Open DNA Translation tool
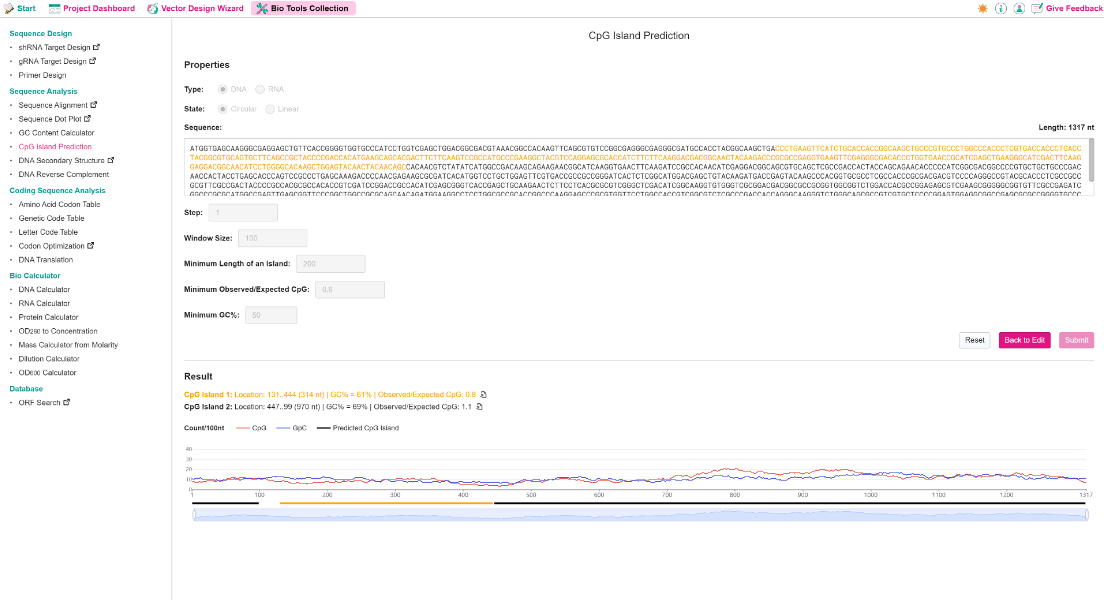The image size is (1104, 600). pyautogui.click(x=46, y=260)
